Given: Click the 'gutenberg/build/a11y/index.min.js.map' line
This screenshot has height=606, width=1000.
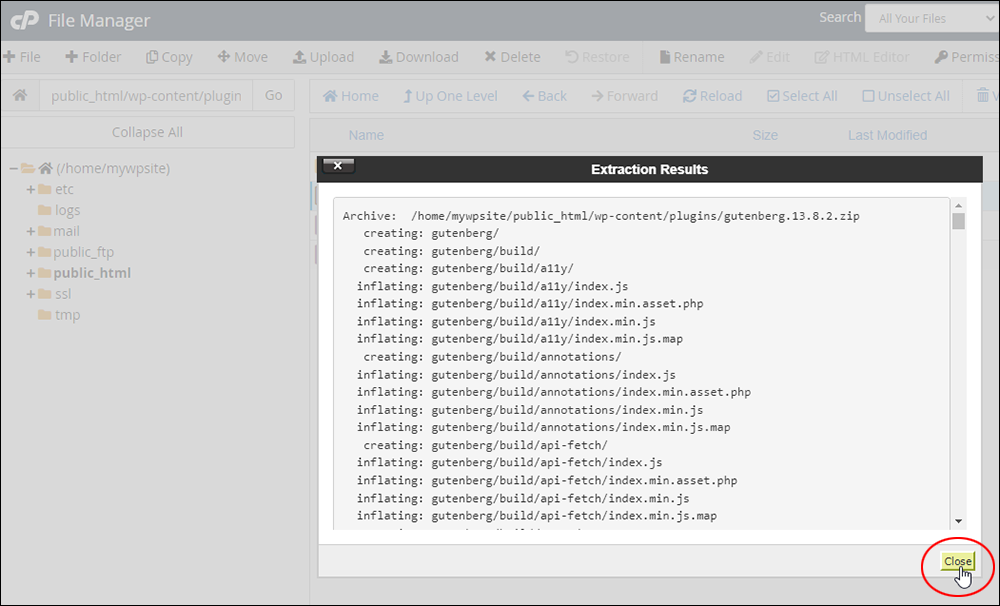Looking at the screenshot, I should (x=520, y=339).
